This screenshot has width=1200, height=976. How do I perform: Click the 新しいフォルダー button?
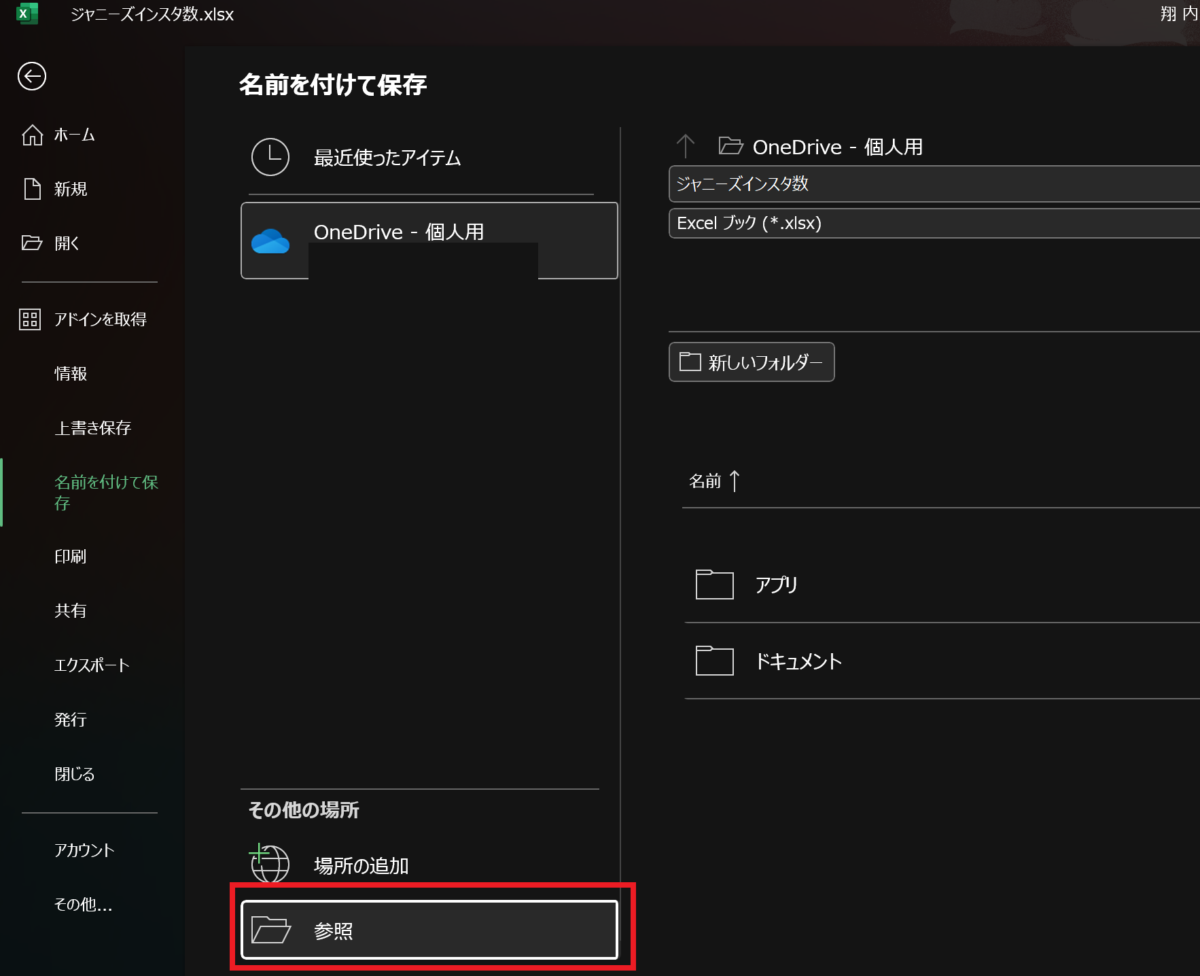(751, 362)
